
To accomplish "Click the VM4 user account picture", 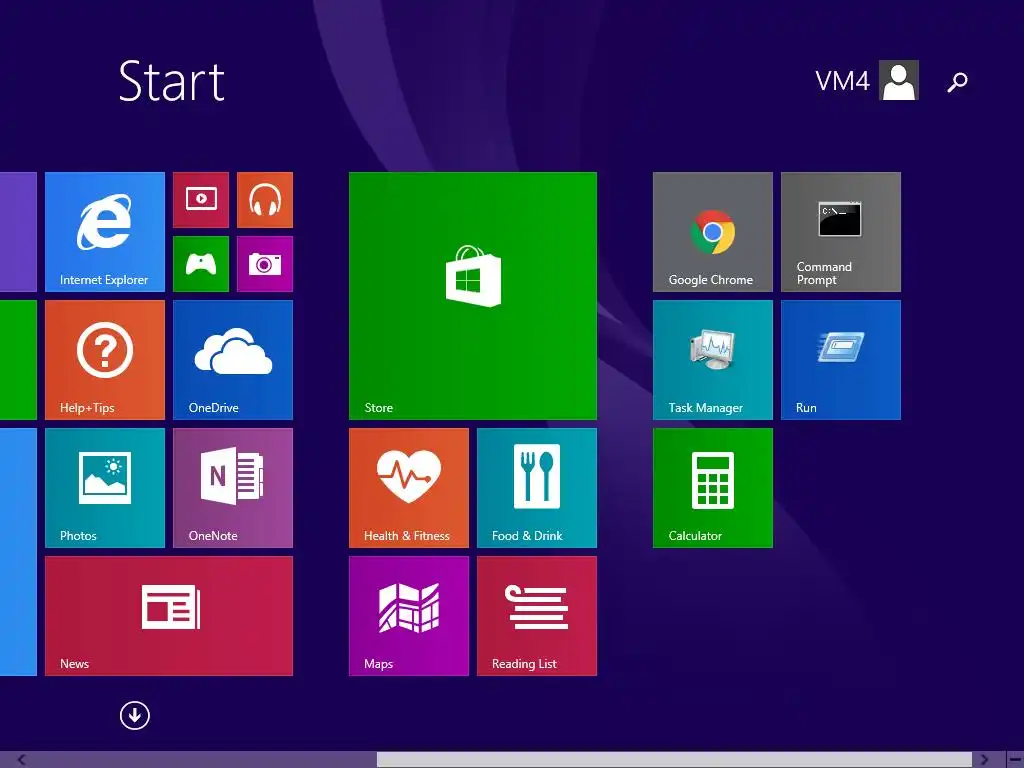I will (x=899, y=80).
